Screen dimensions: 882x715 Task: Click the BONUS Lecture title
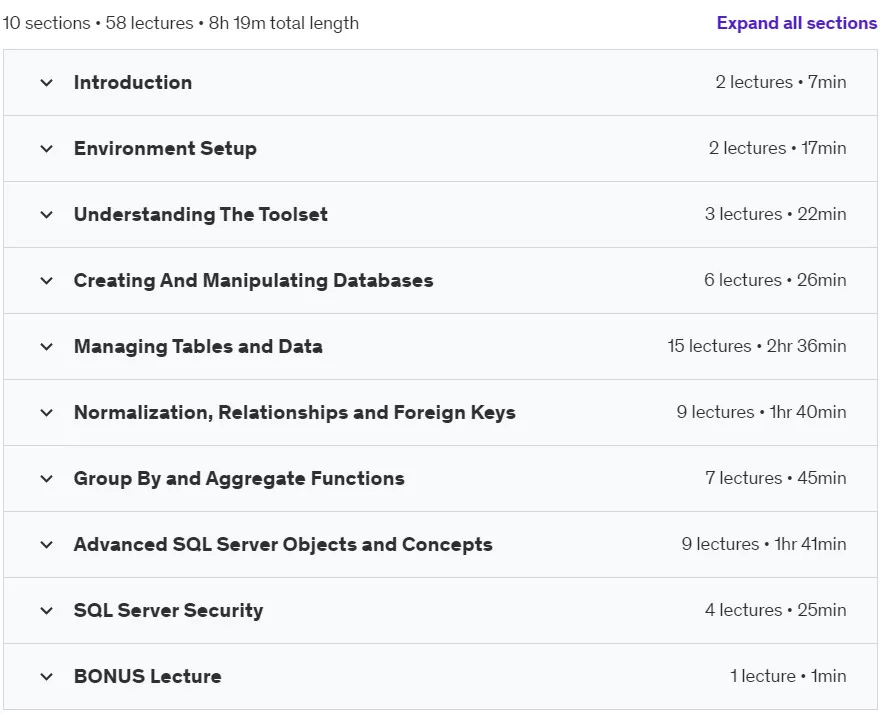click(x=147, y=676)
